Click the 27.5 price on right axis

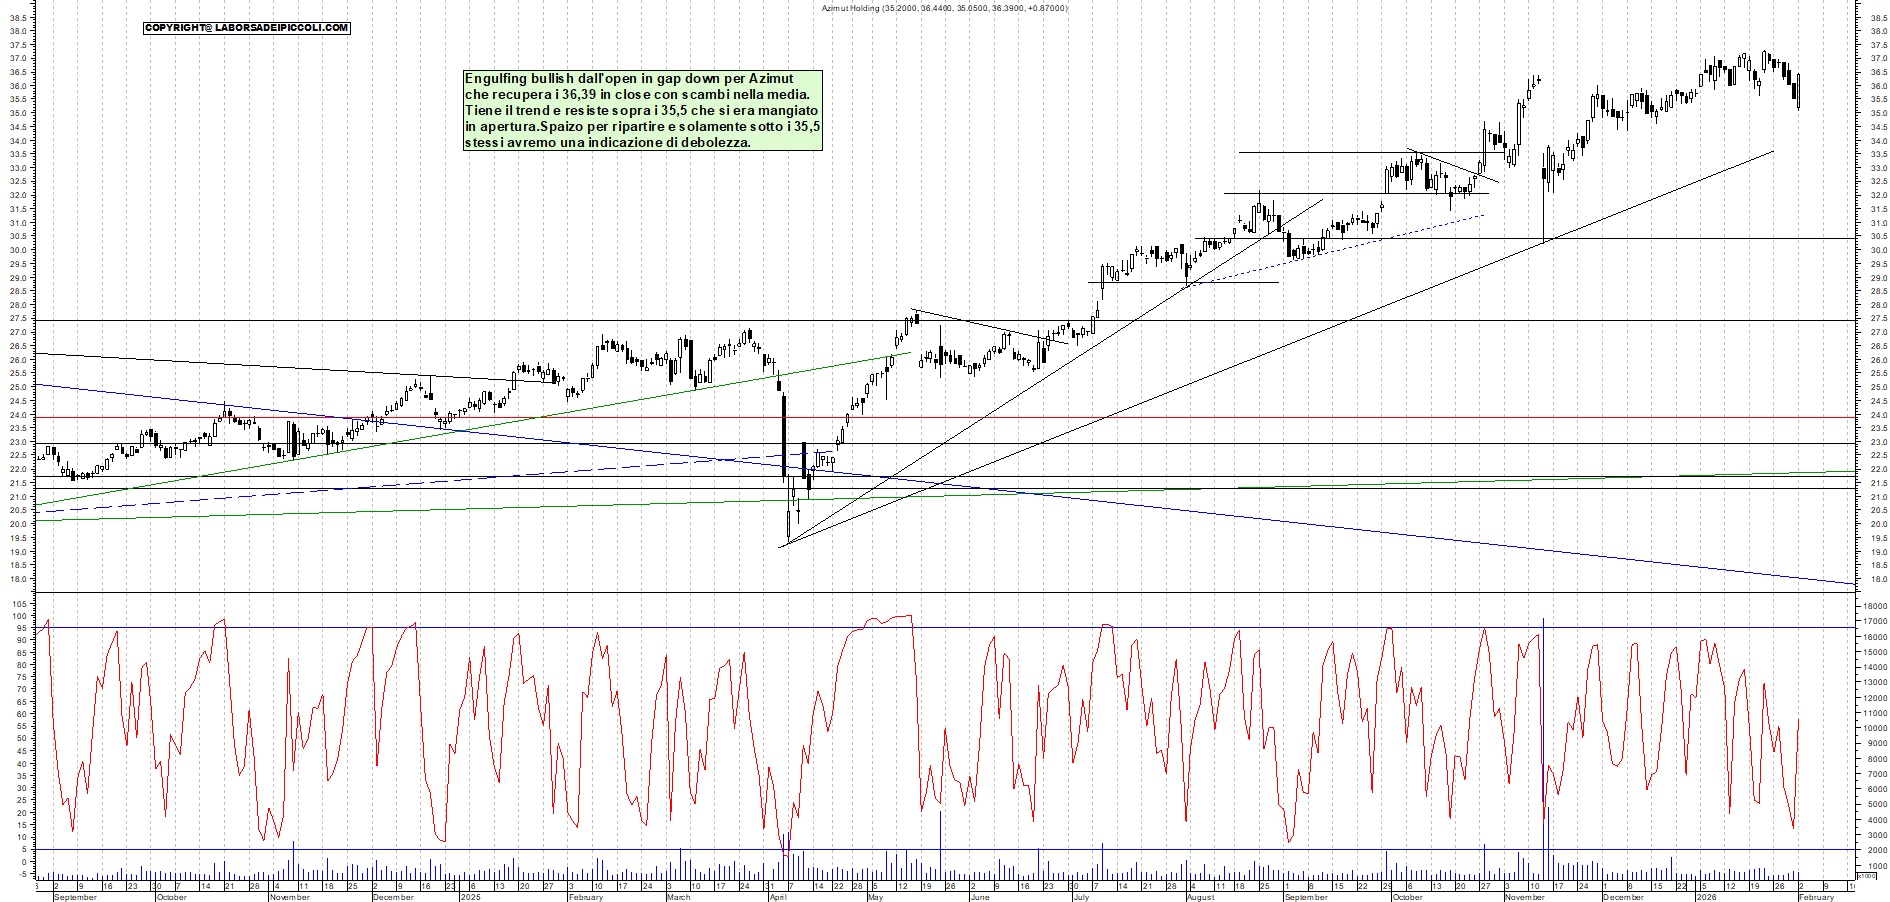tap(1878, 319)
